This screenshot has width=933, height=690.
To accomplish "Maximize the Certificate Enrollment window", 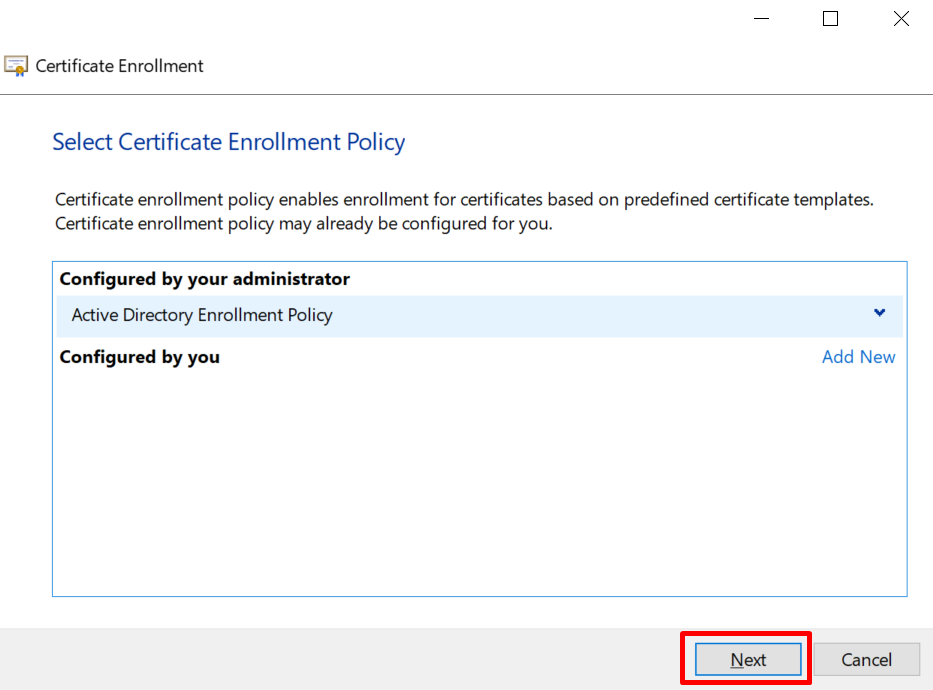I will coord(831,18).
